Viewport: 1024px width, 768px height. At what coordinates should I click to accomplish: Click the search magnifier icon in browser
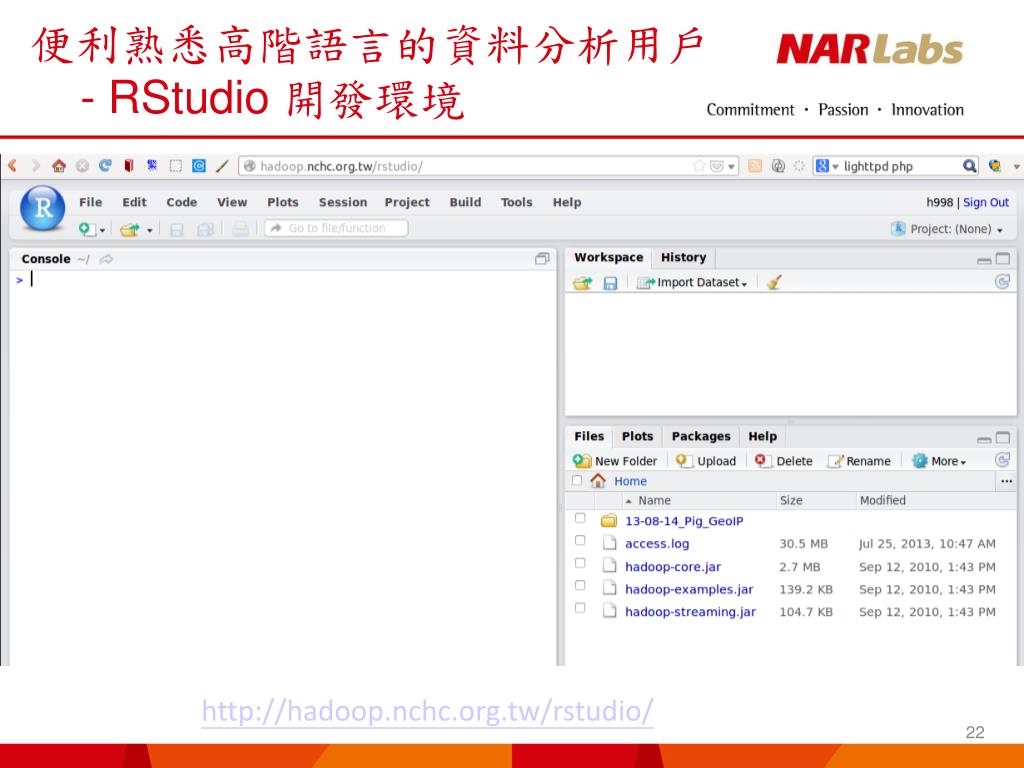[x=970, y=166]
